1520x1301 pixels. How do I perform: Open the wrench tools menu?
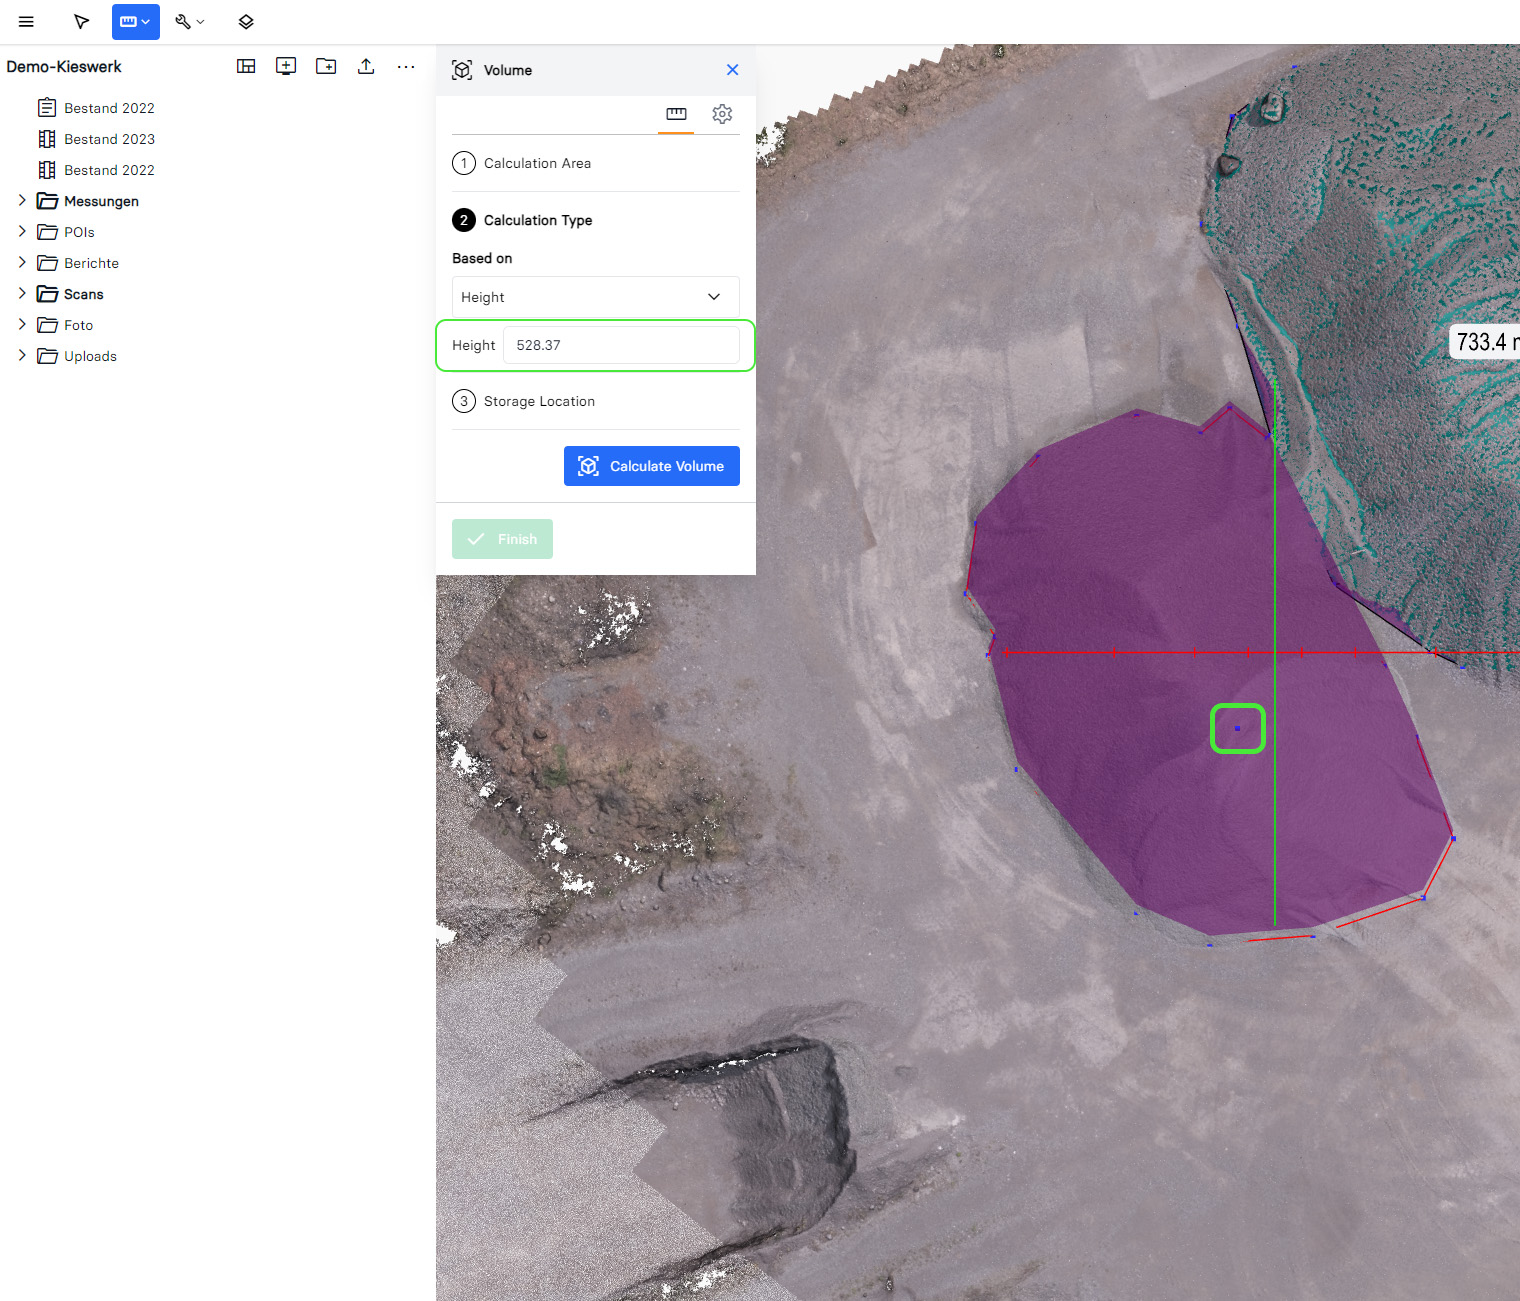coord(189,22)
